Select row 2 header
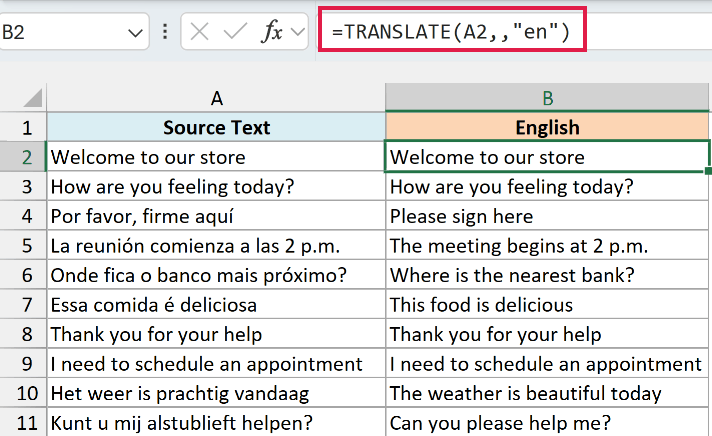The width and height of the screenshot is (712, 436). (23, 157)
